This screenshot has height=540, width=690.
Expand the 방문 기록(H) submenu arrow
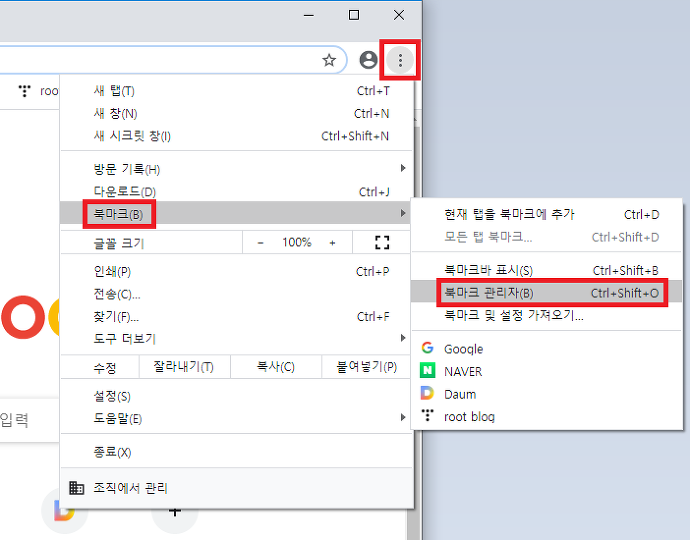402,168
